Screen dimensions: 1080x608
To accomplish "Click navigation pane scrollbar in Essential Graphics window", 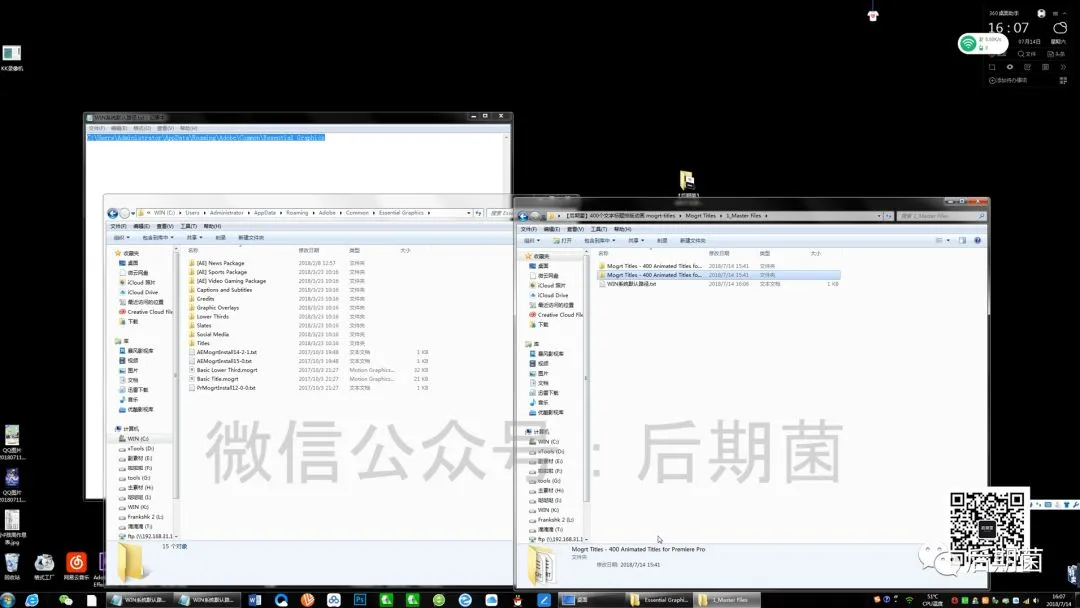I will pyautogui.click(x=176, y=375).
